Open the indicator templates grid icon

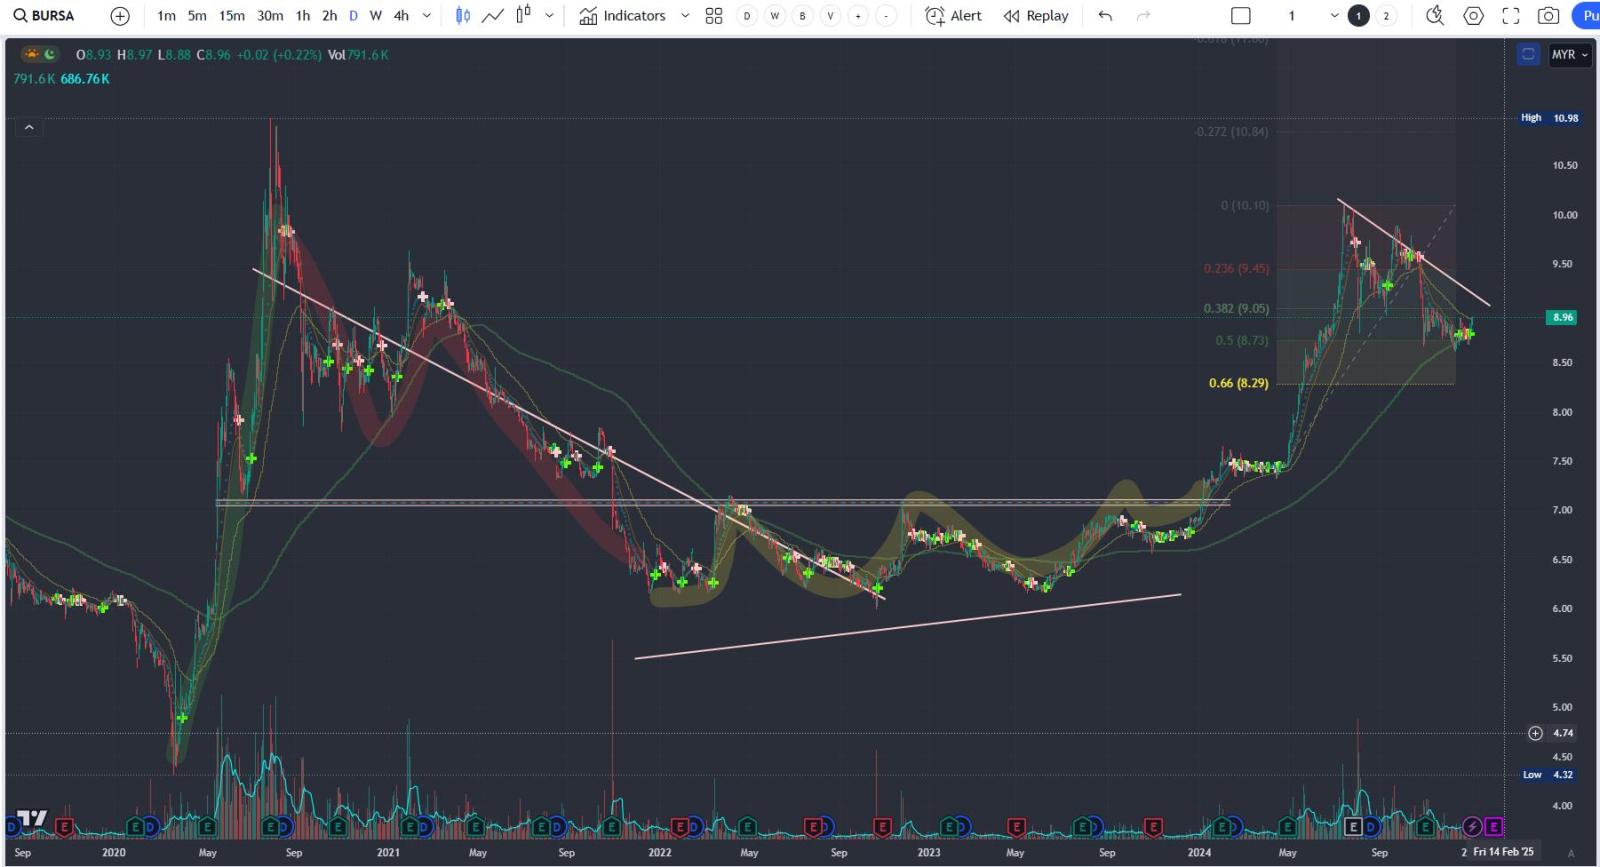pos(714,16)
